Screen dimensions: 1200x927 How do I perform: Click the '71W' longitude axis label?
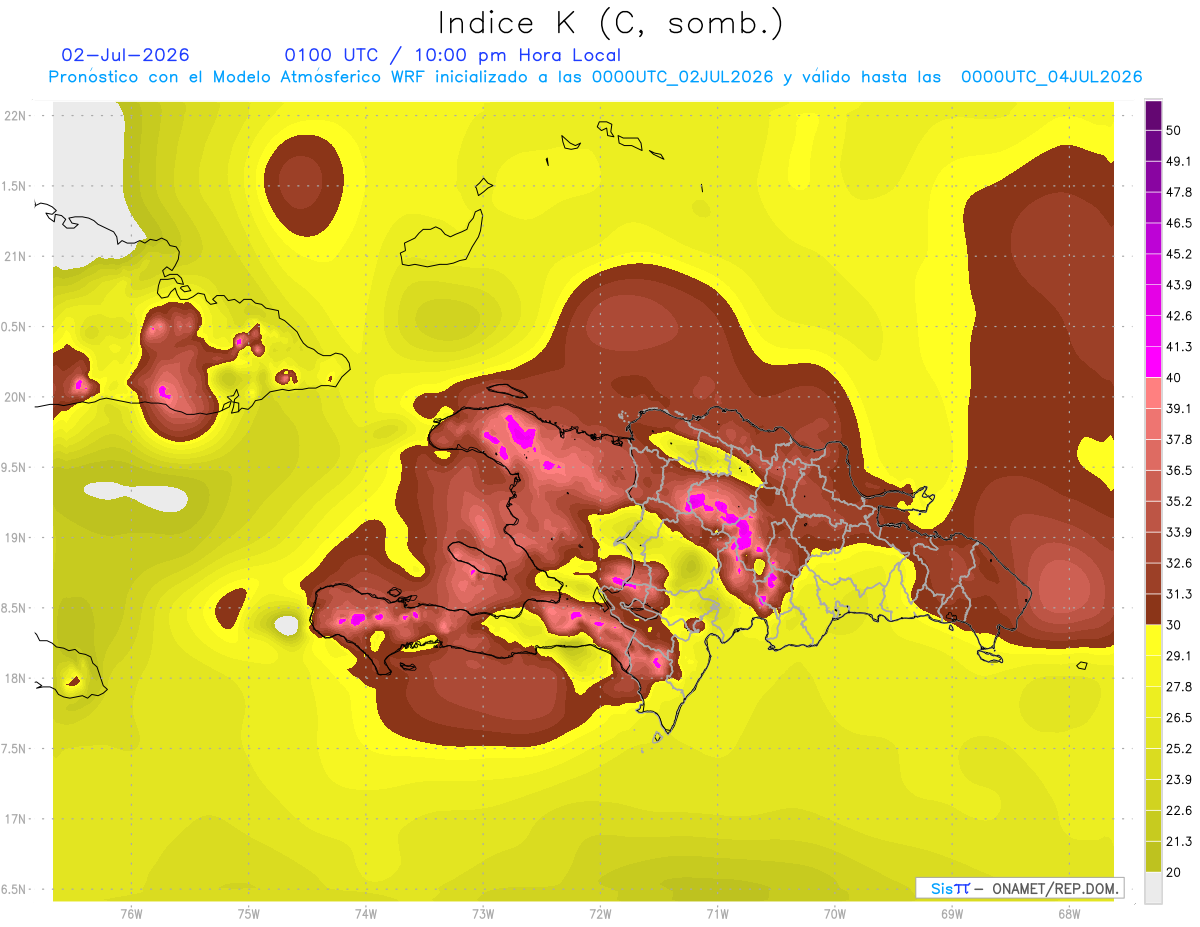point(717,914)
